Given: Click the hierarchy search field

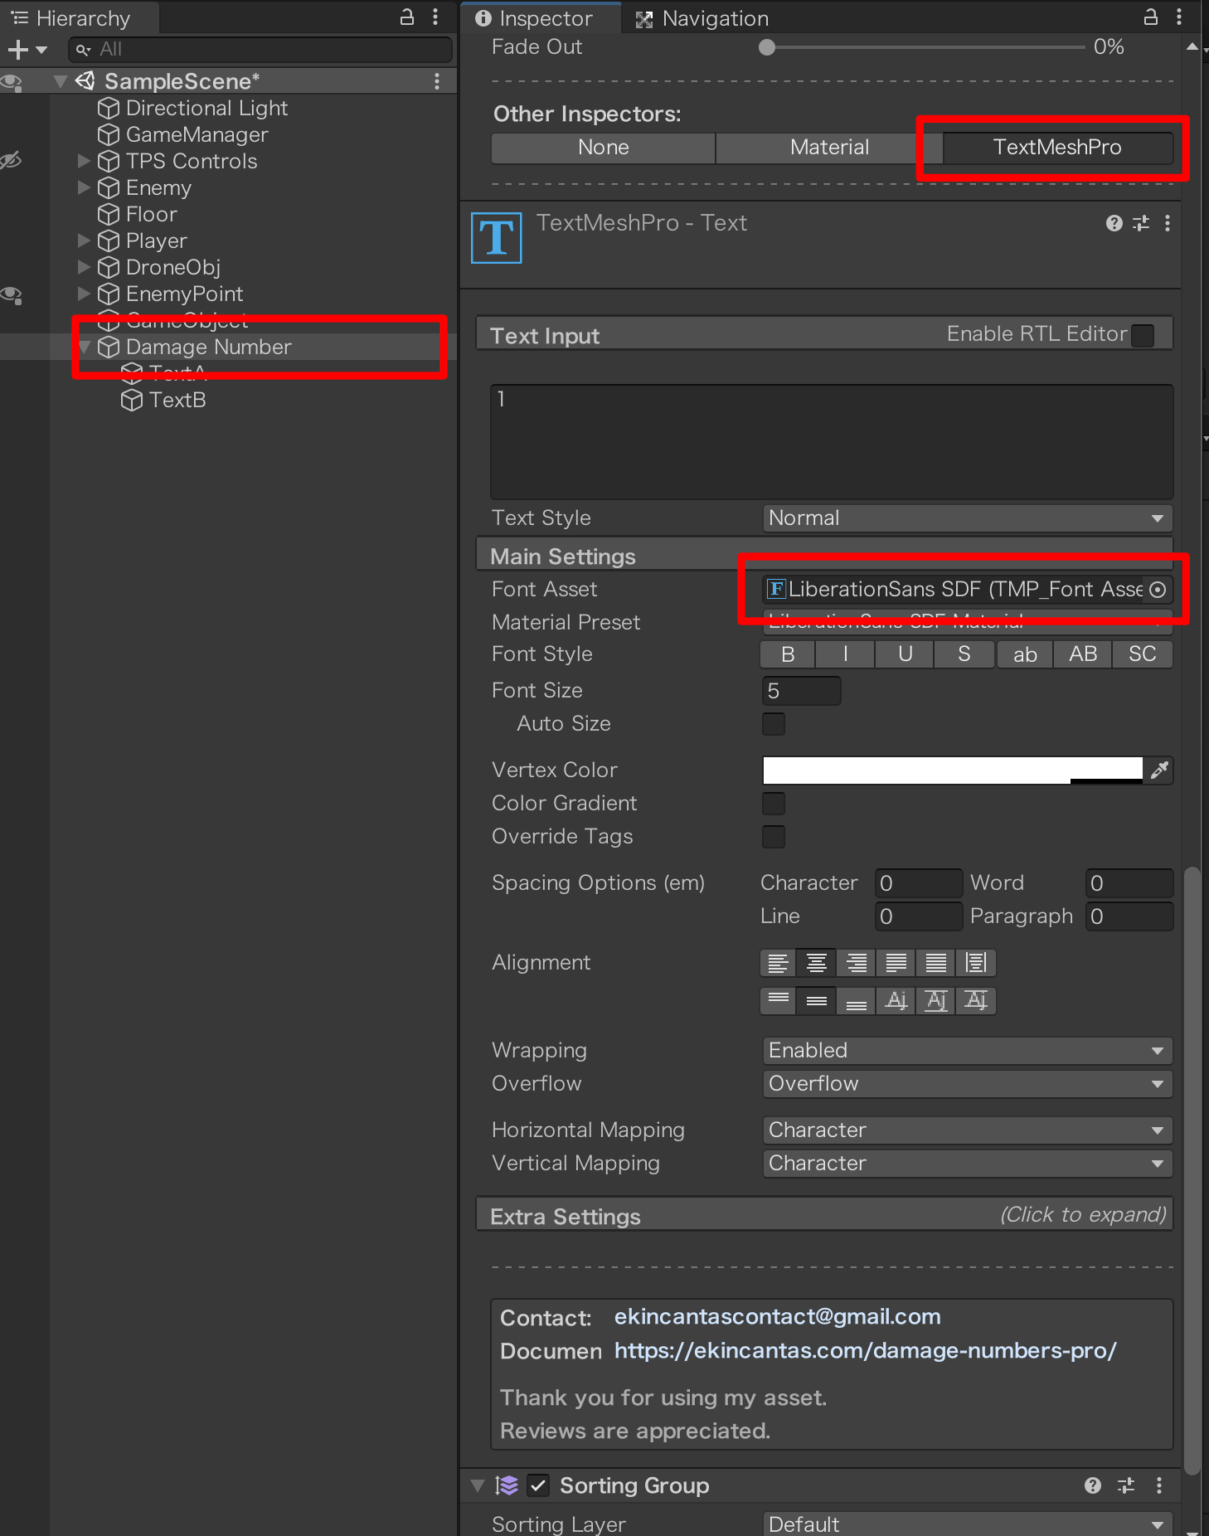Looking at the screenshot, I should [260, 49].
